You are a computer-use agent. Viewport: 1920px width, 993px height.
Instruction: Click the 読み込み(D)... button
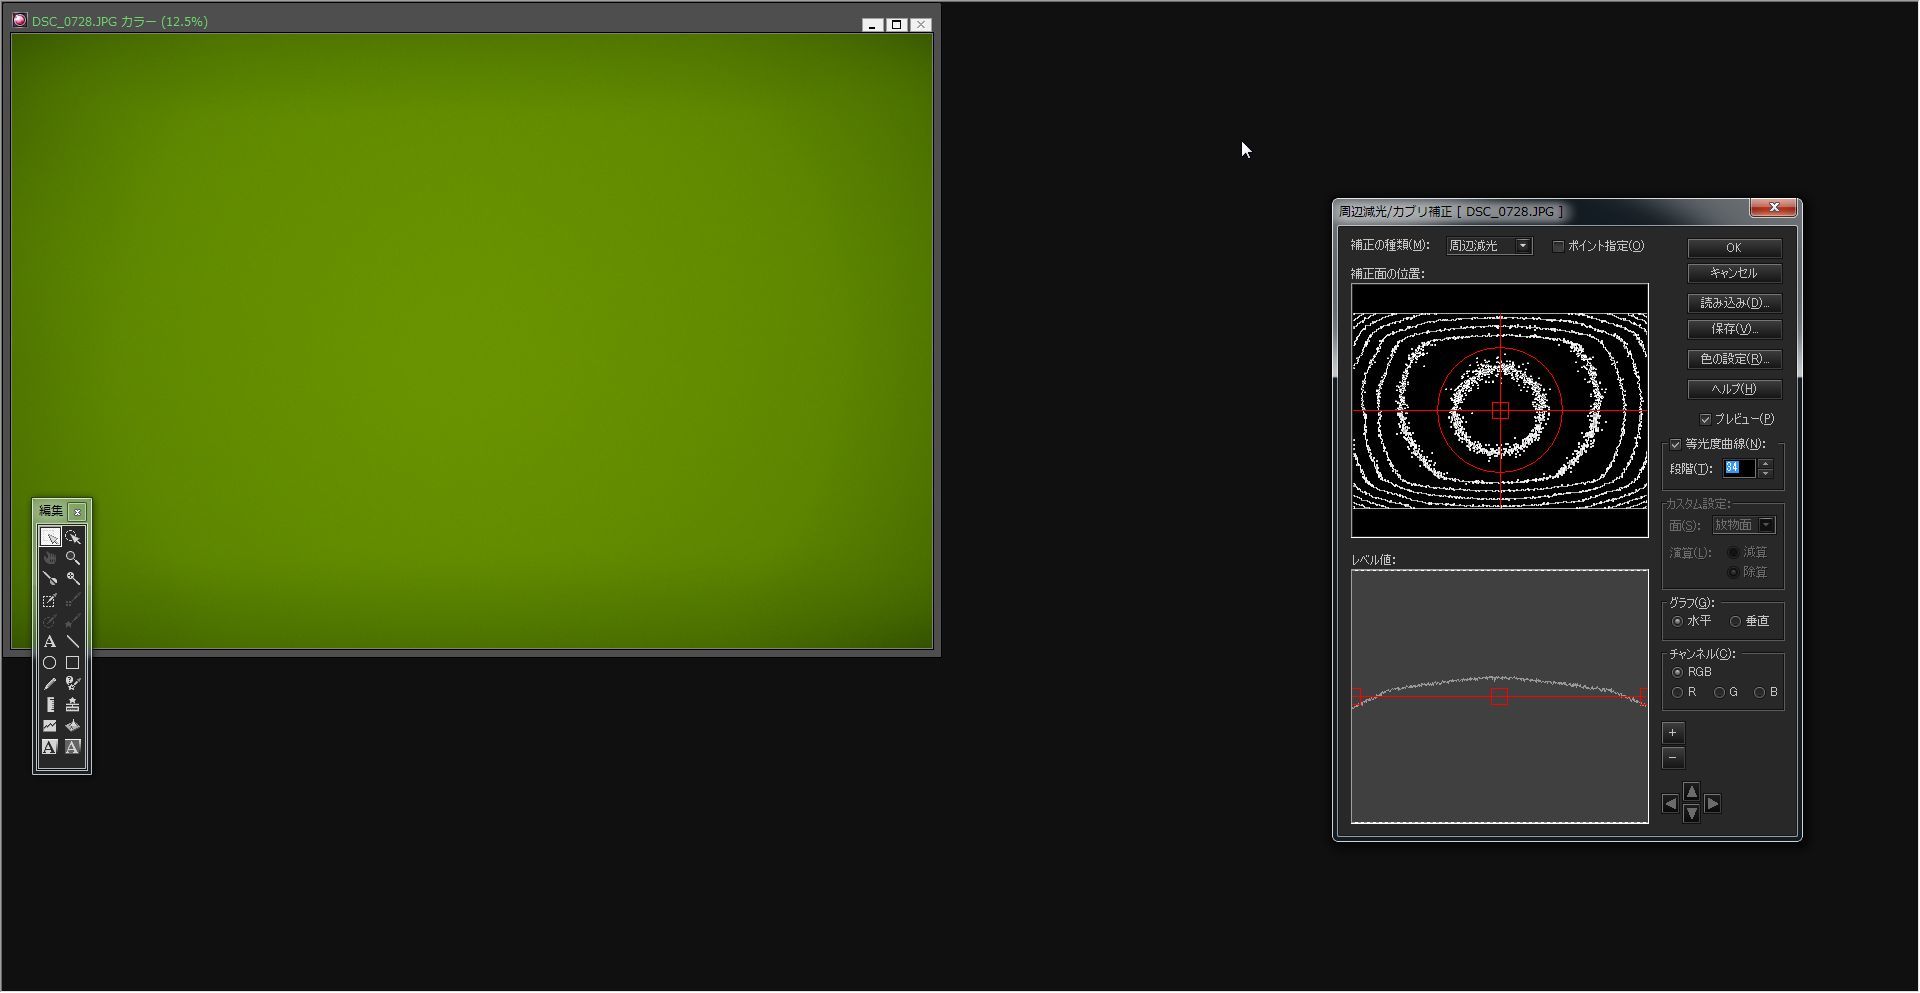coord(1734,303)
